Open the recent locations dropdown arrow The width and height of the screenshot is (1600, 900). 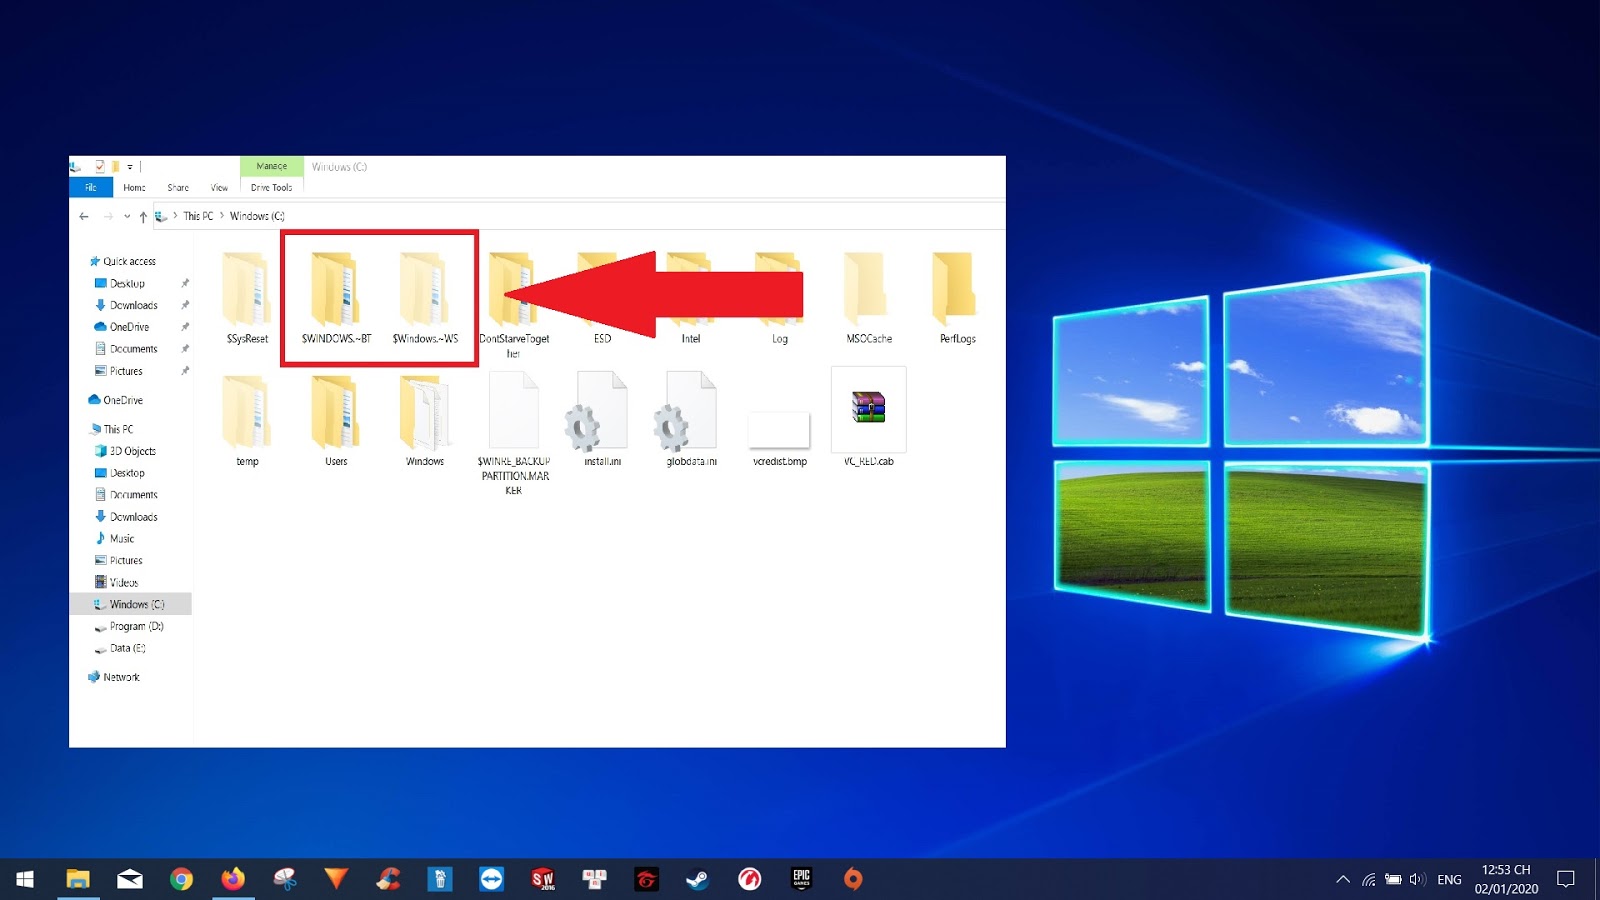click(x=127, y=216)
